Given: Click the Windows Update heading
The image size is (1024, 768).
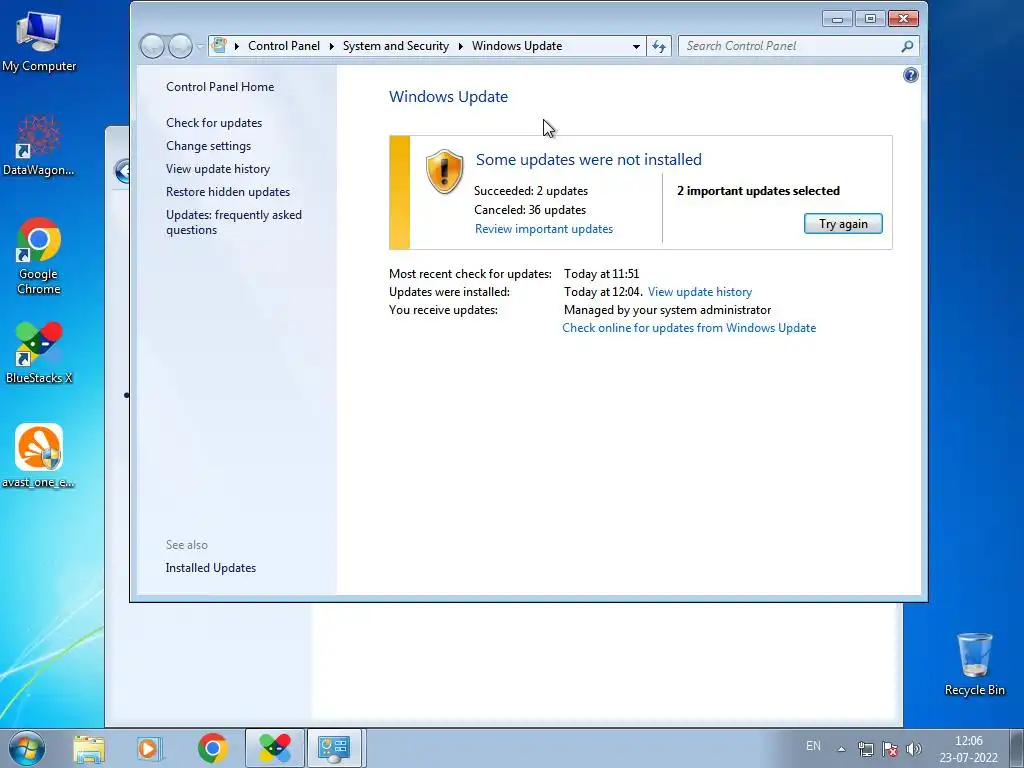Looking at the screenshot, I should pyautogui.click(x=448, y=97).
